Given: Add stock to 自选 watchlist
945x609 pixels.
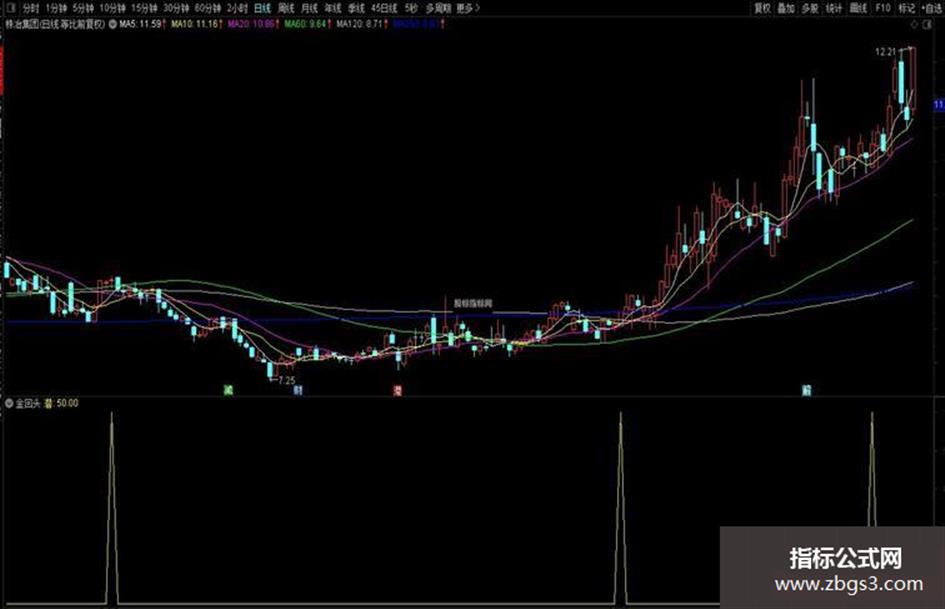Looking at the screenshot, I should [933, 8].
